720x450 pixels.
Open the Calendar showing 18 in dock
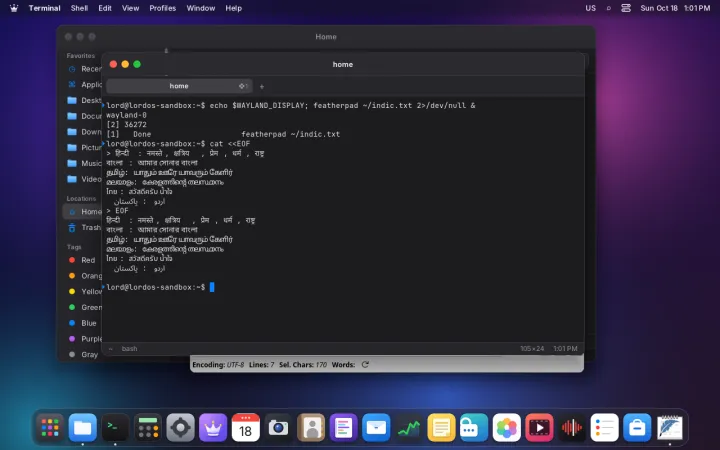(x=246, y=428)
